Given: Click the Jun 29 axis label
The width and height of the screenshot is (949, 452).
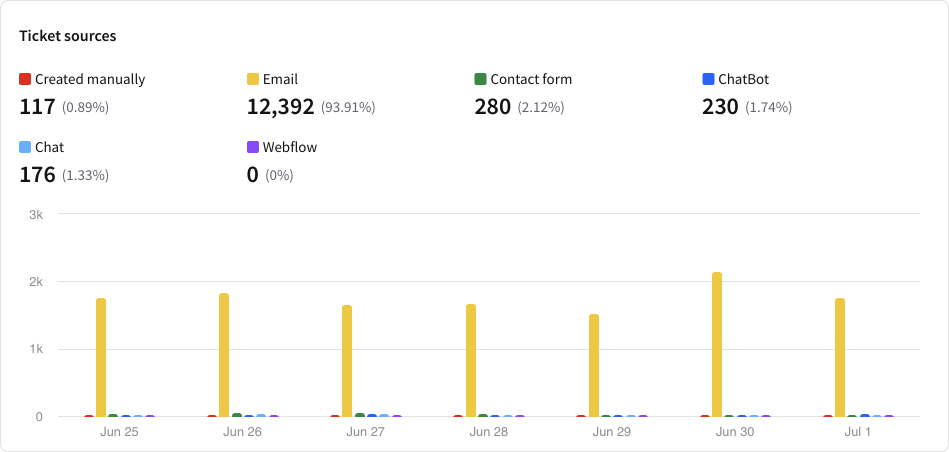Looking at the screenshot, I should 612,433.
